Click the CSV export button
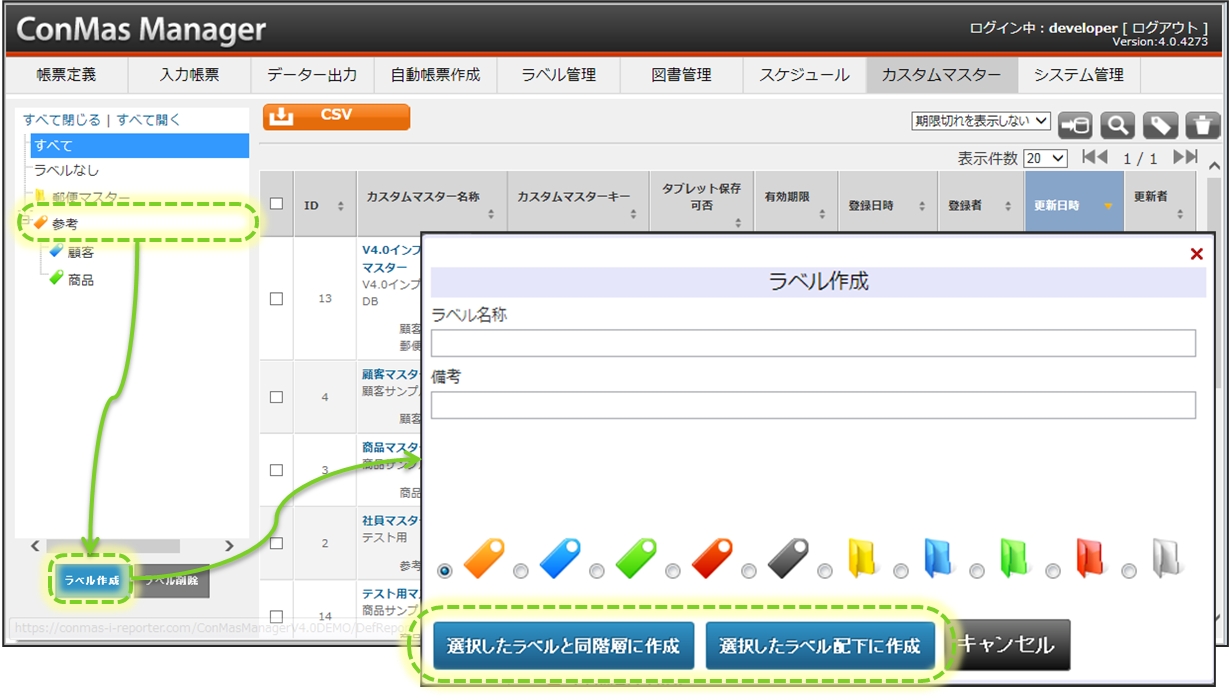1229x700 pixels. click(336, 116)
